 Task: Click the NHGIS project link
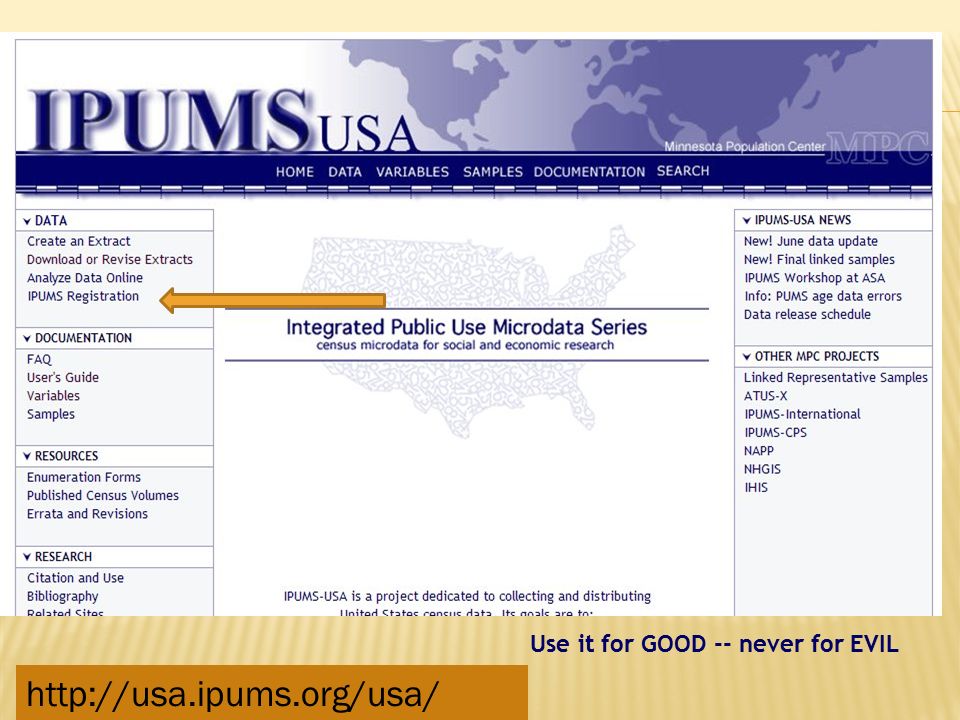tap(762, 470)
